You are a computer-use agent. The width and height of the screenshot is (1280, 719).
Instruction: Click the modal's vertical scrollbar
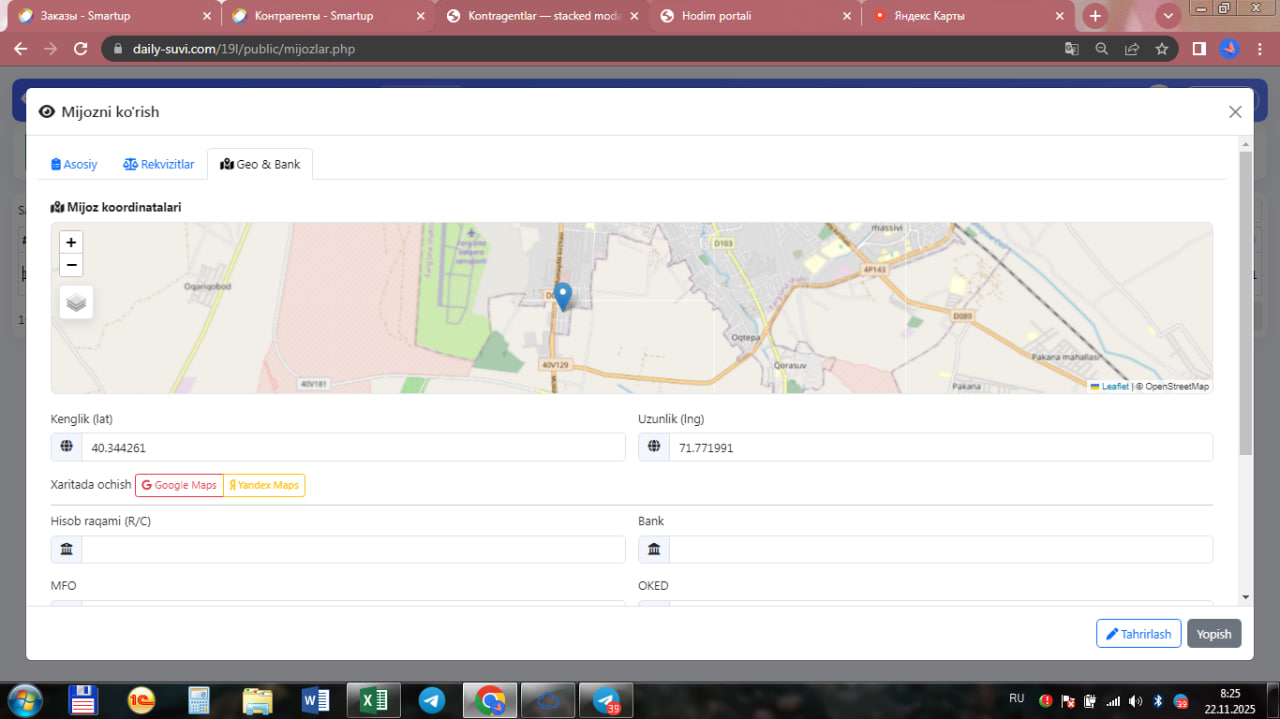point(1245,300)
